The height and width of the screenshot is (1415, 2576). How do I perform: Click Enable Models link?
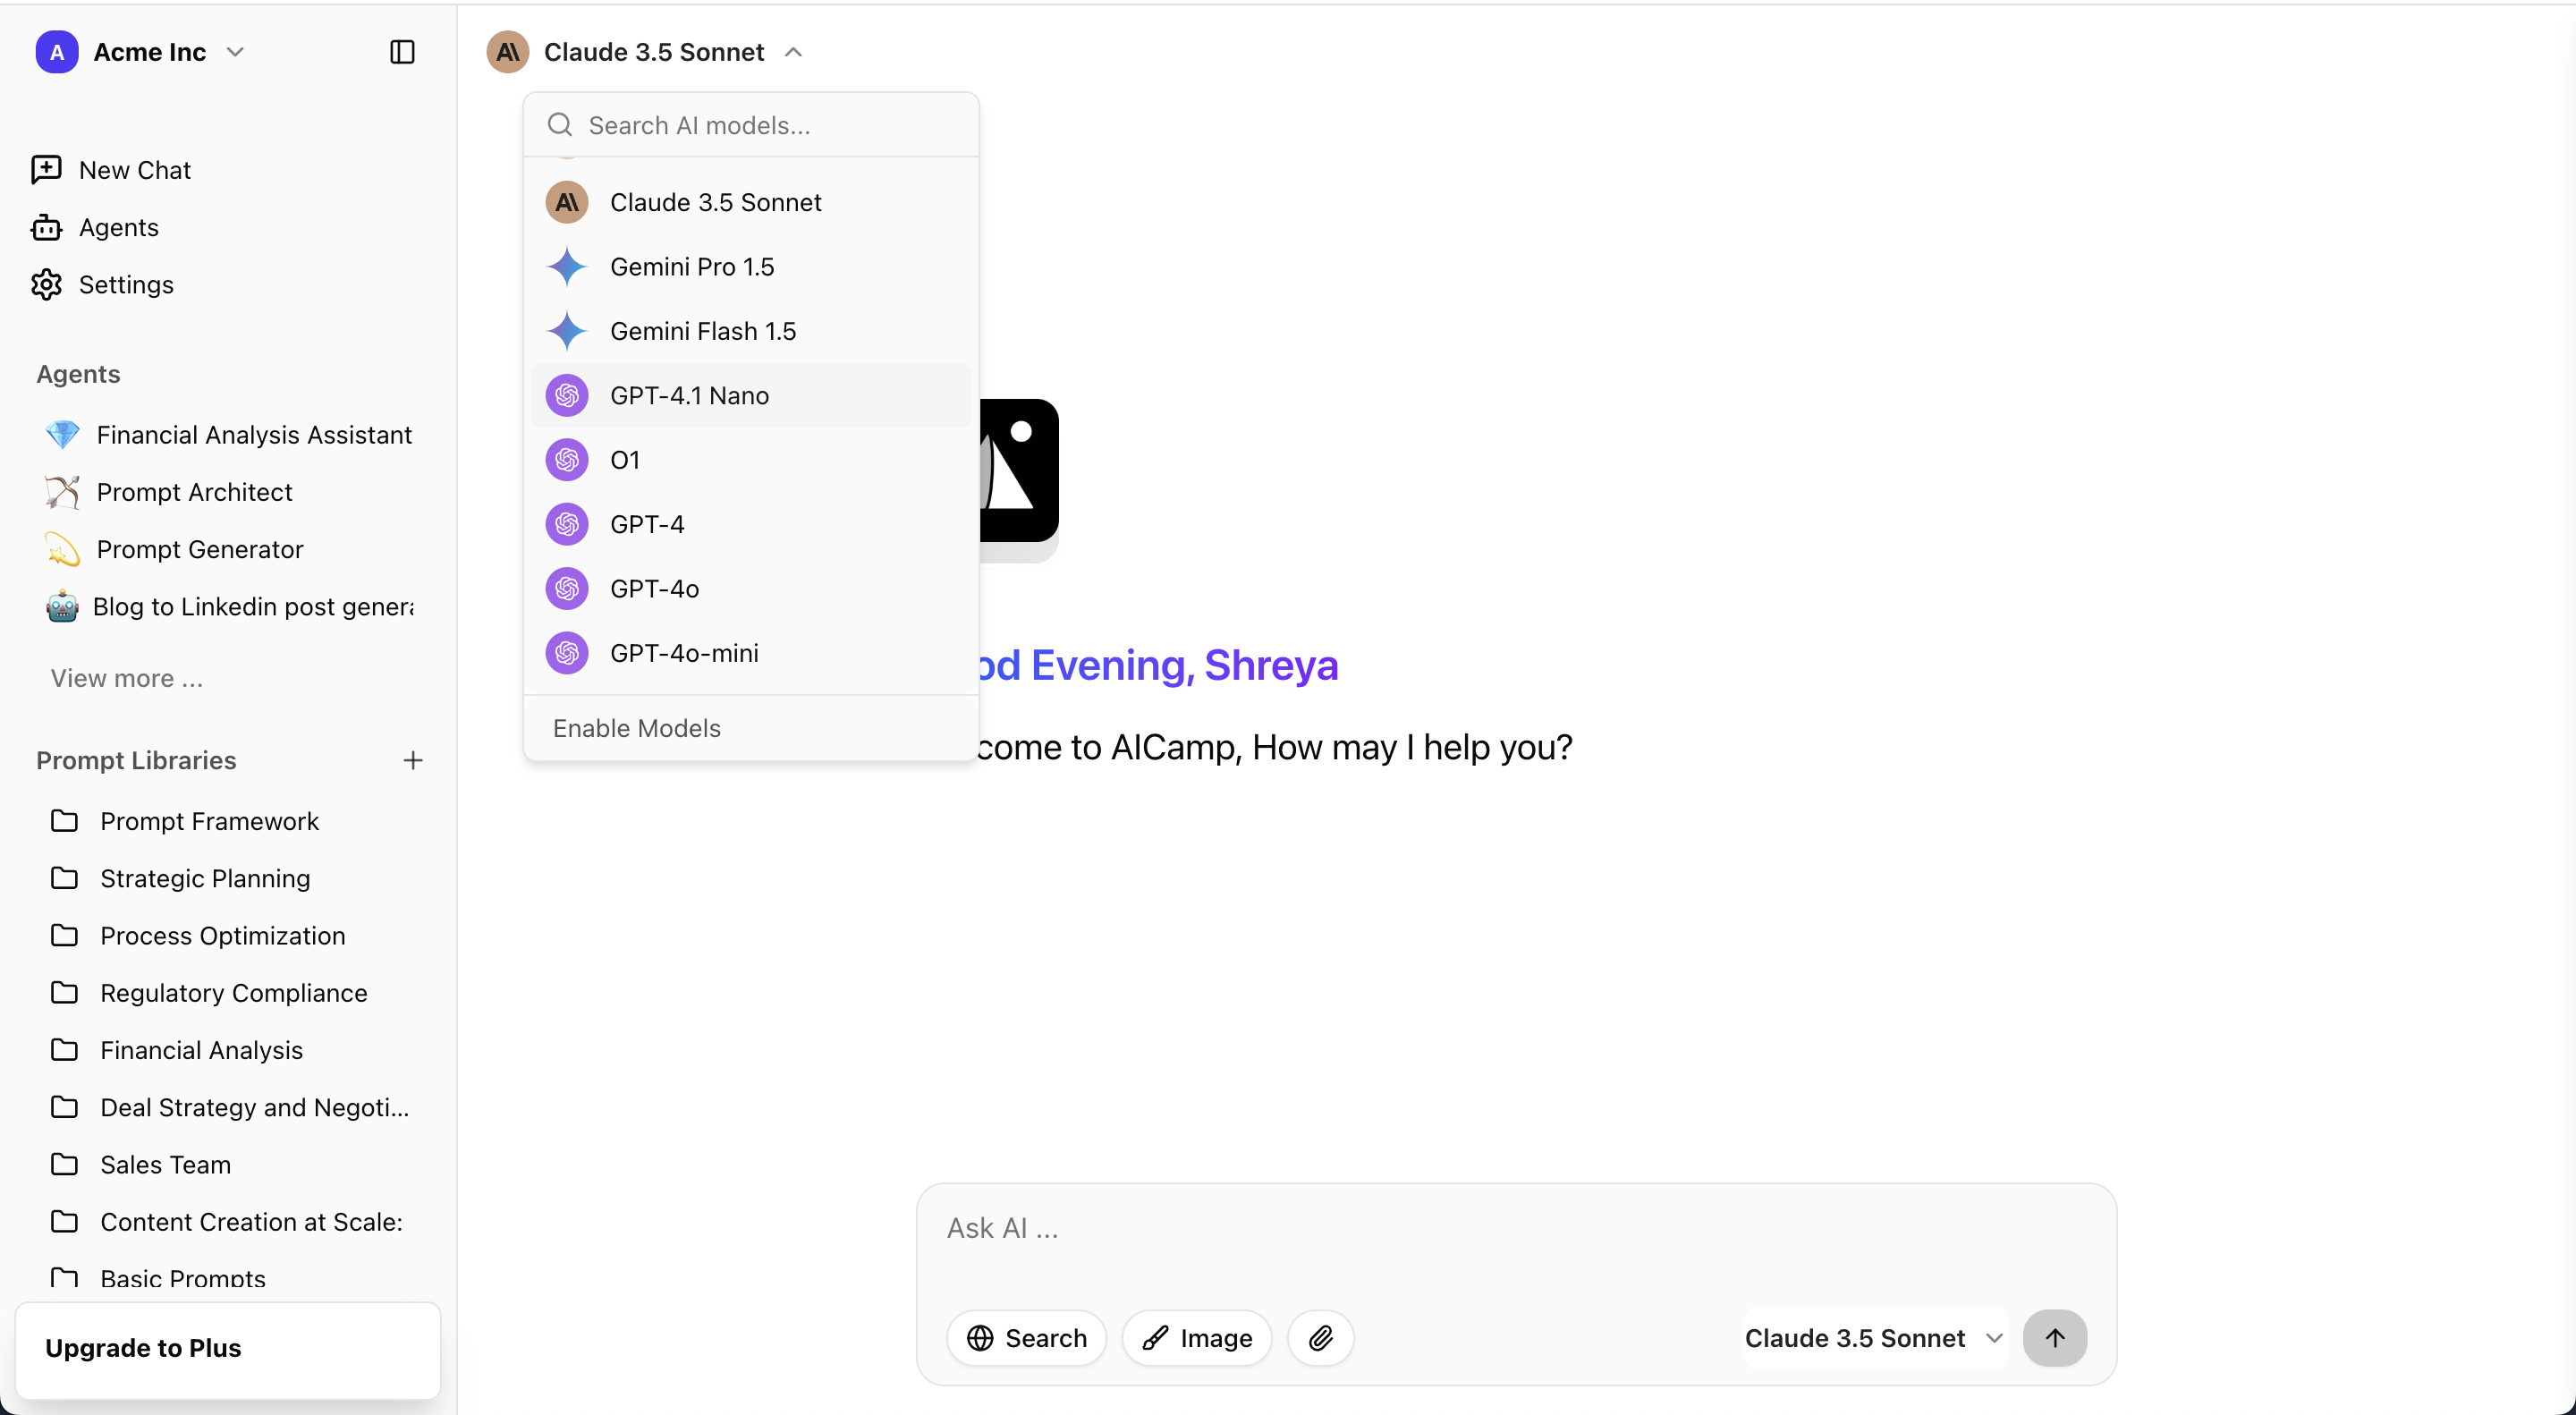[x=637, y=728]
